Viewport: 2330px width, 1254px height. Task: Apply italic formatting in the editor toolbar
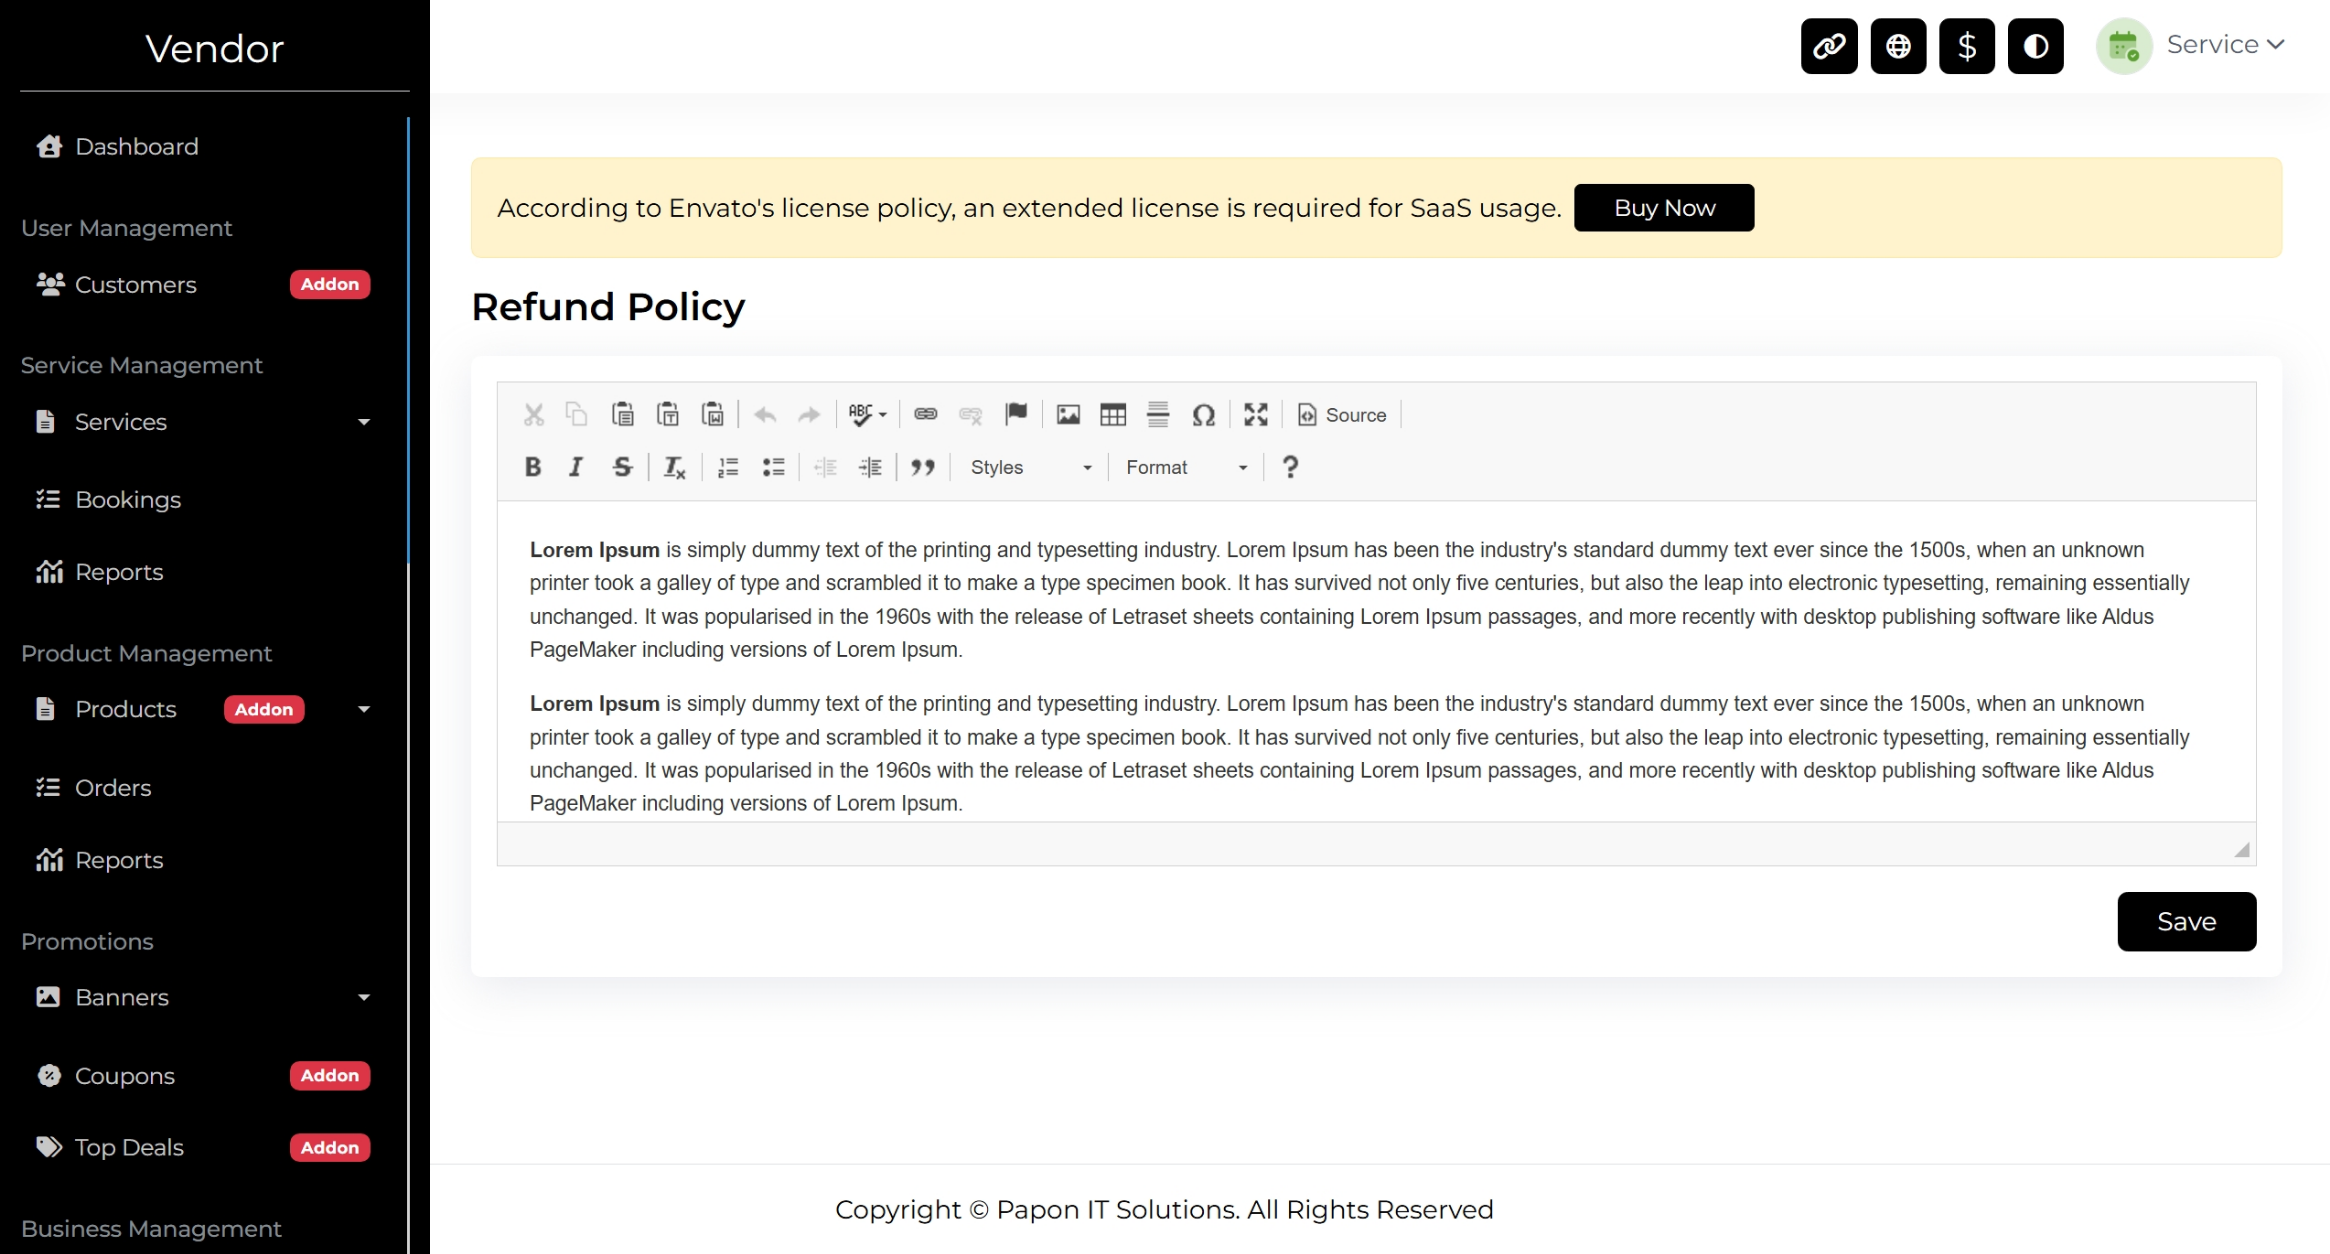coord(576,467)
